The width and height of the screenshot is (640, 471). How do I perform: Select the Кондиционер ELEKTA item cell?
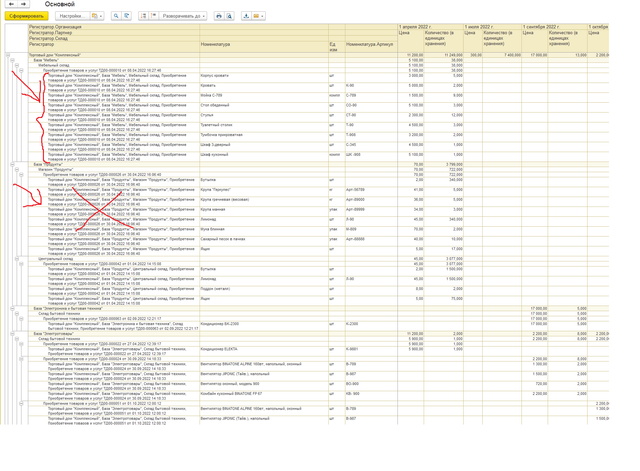[x=264, y=351]
